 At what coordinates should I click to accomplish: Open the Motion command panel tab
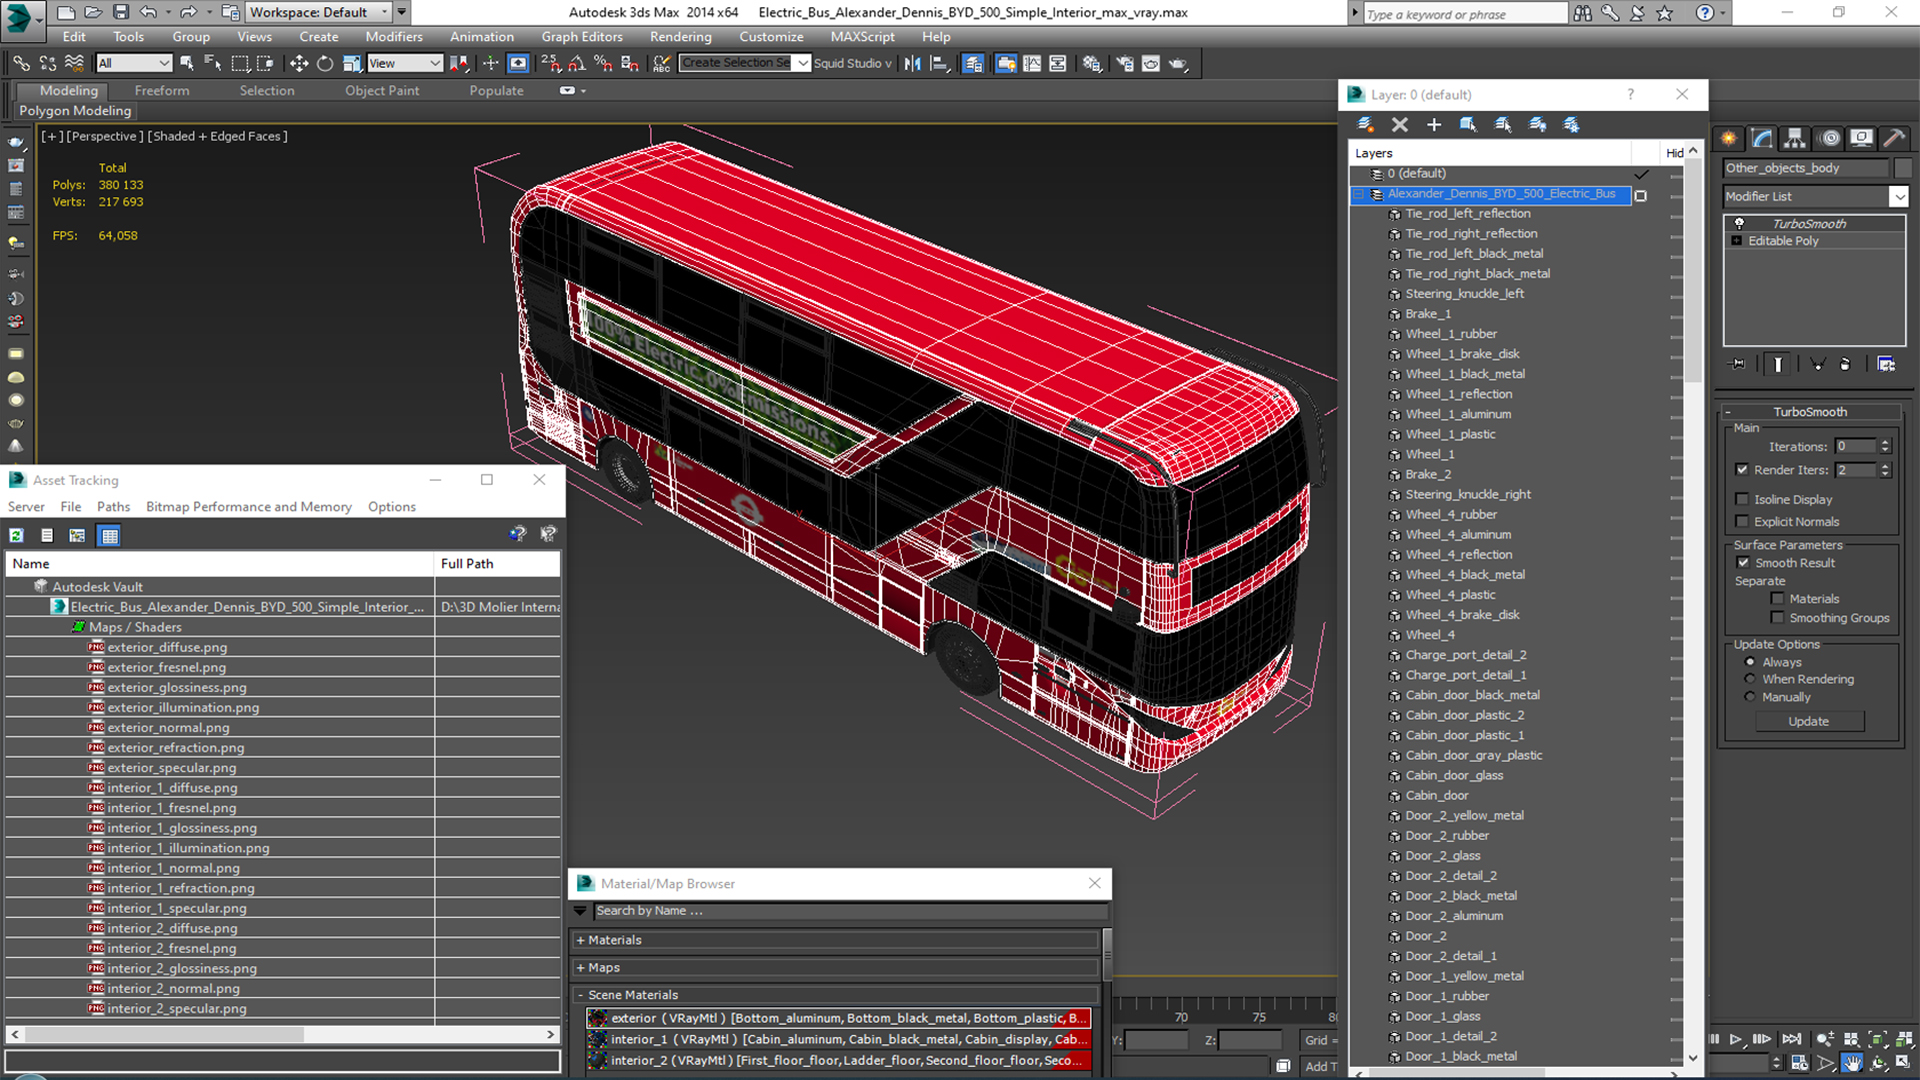point(1829,138)
